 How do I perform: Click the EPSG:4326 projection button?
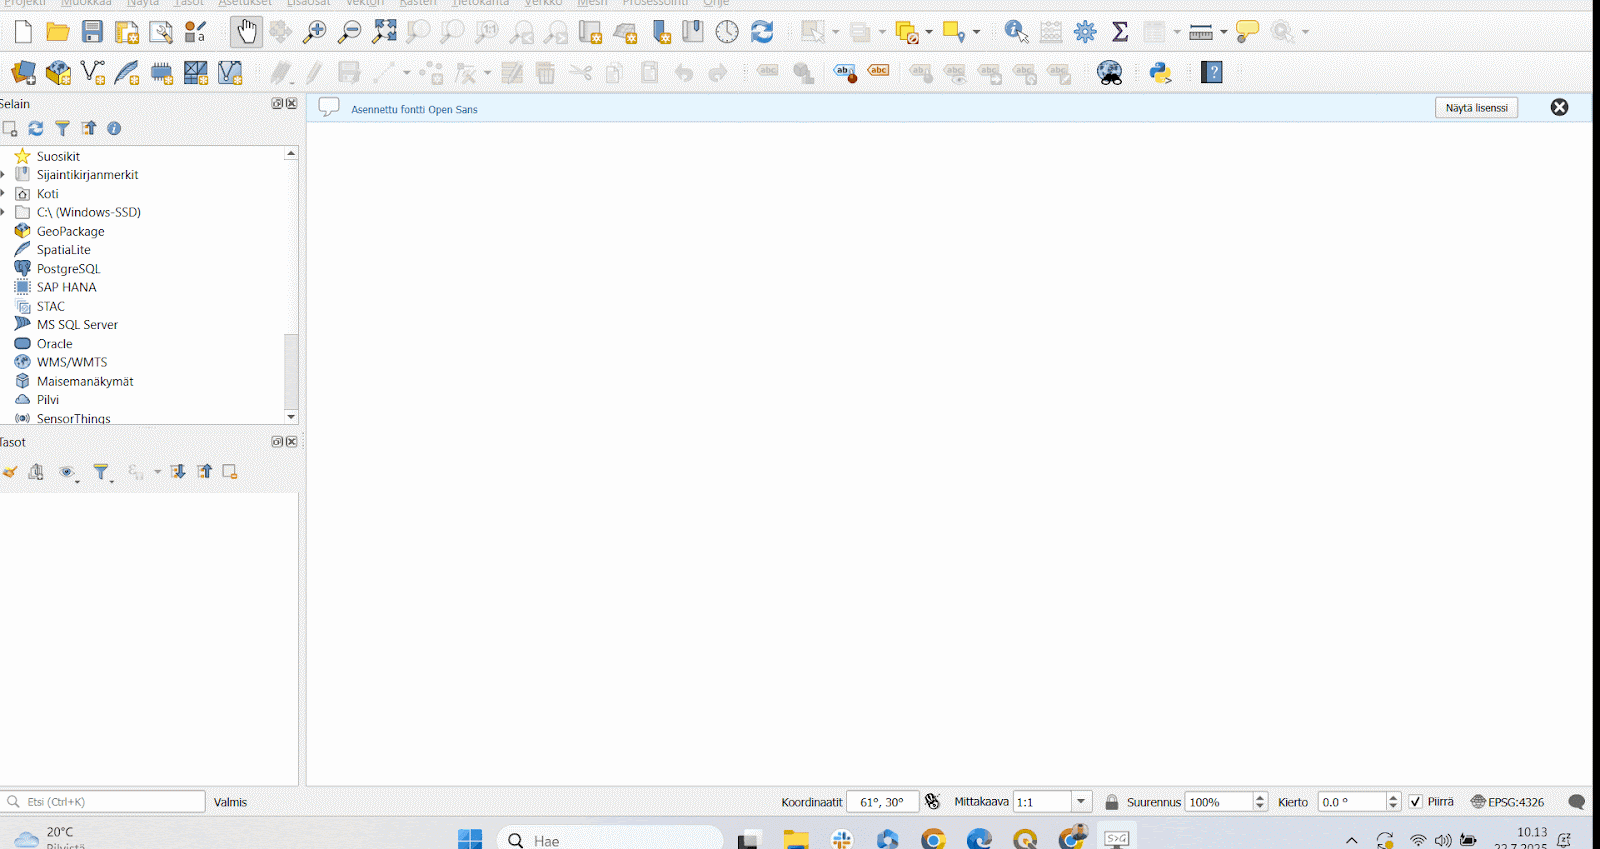[x=1508, y=802]
